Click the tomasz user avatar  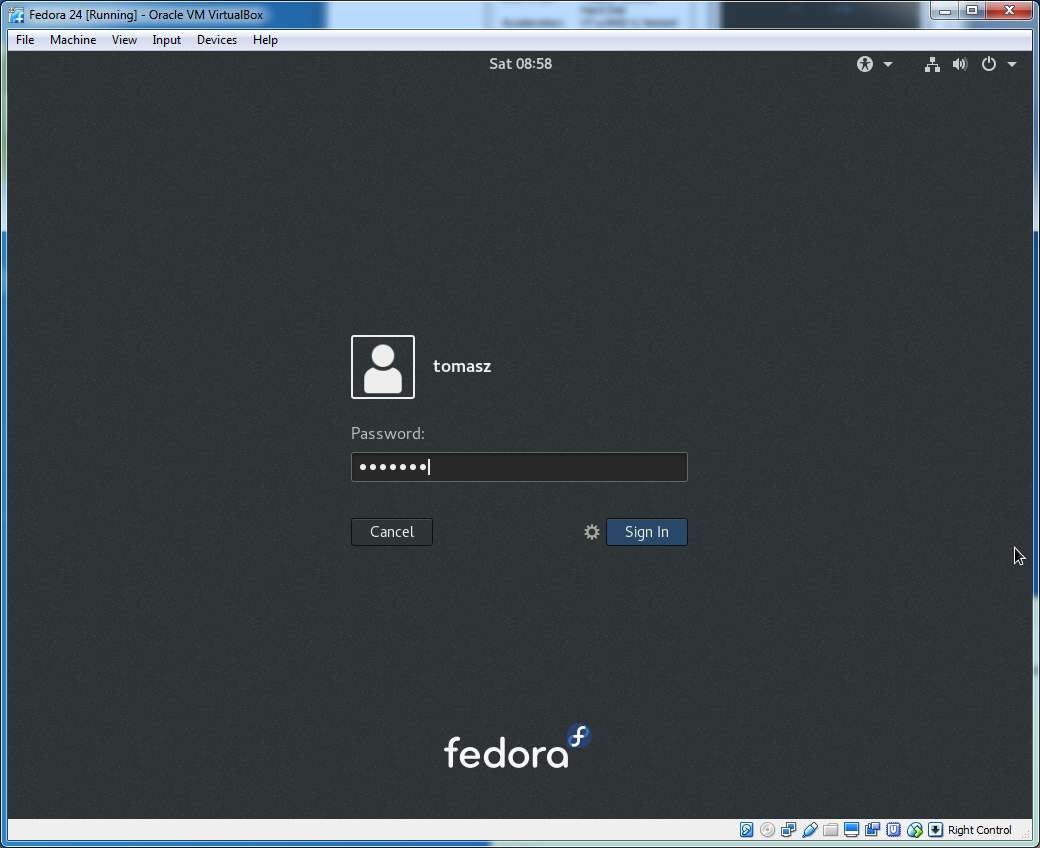(x=383, y=367)
